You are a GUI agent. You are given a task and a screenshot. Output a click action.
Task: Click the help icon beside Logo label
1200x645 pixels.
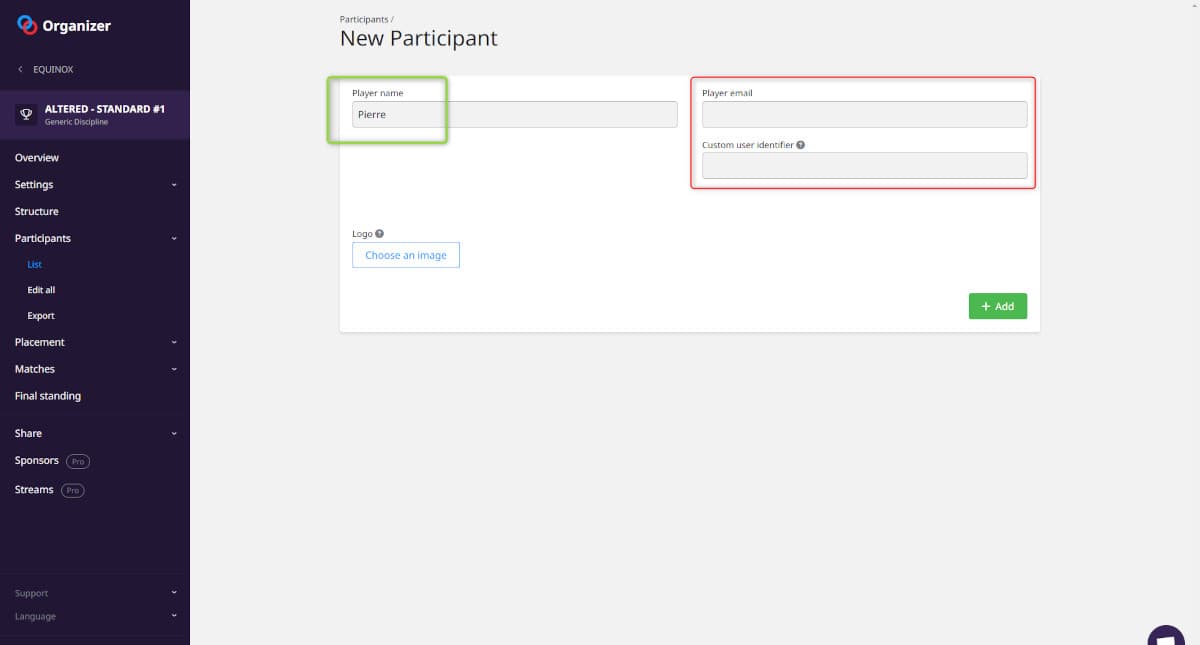coord(379,234)
